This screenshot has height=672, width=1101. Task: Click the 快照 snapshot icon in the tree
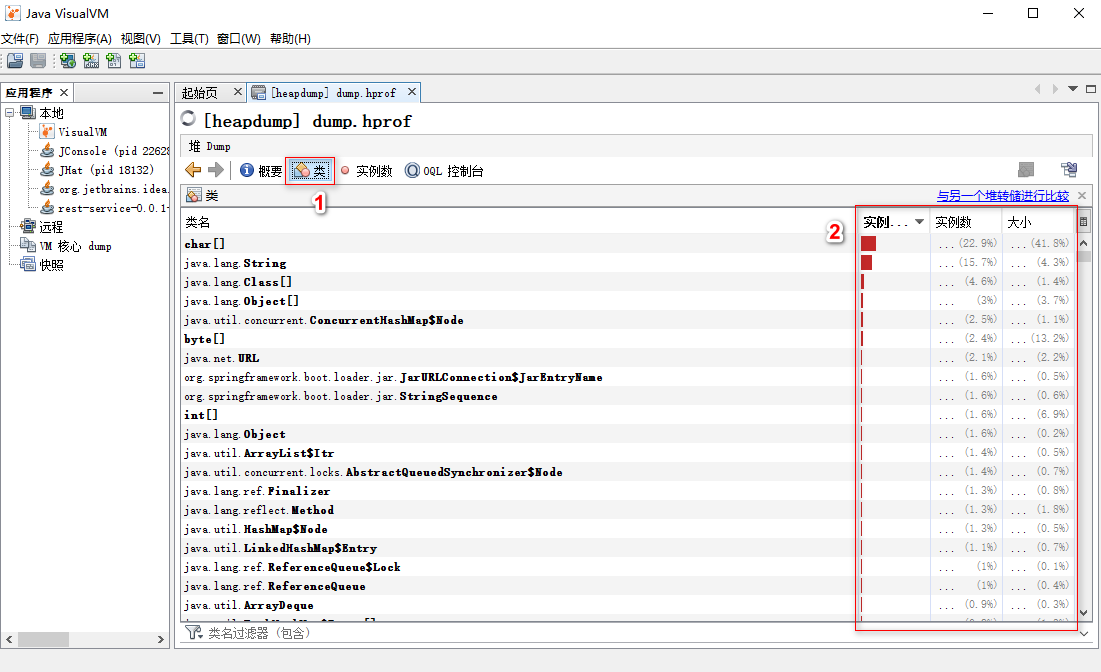[28, 264]
